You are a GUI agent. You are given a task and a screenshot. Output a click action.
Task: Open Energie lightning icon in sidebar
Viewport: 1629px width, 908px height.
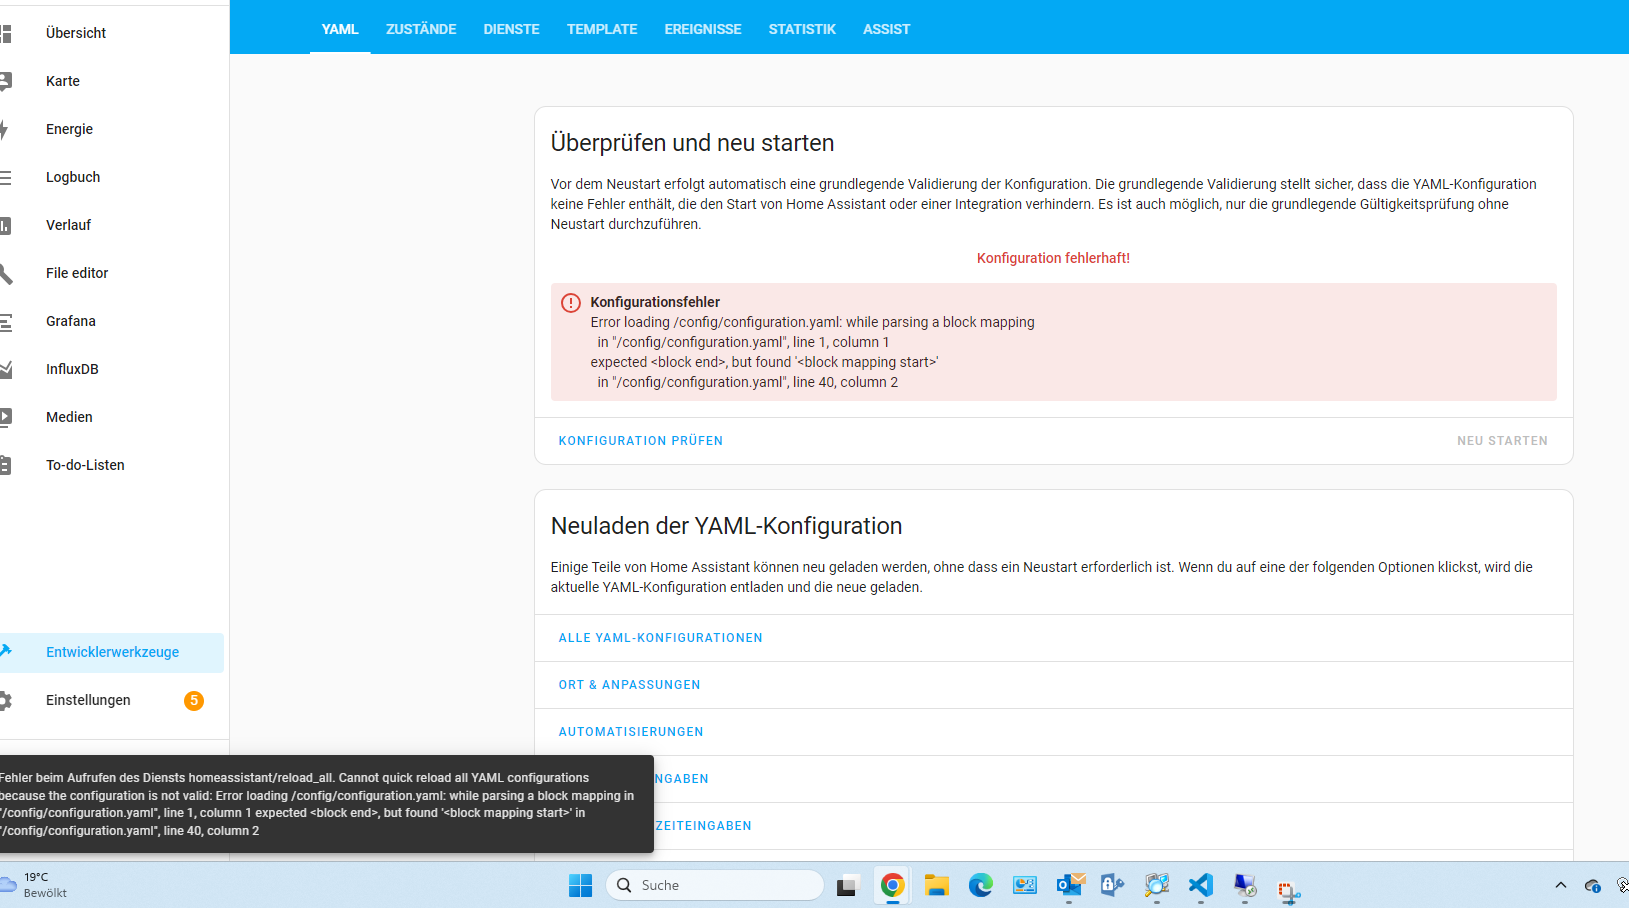(5, 129)
